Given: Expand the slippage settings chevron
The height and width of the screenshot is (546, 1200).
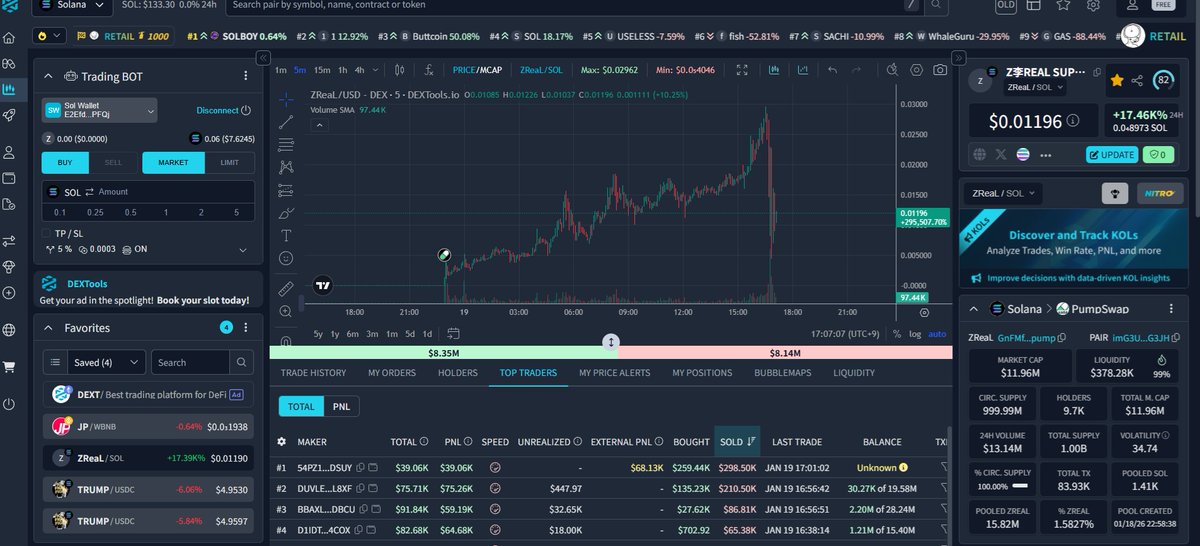Looking at the screenshot, I should [x=242, y=250].
